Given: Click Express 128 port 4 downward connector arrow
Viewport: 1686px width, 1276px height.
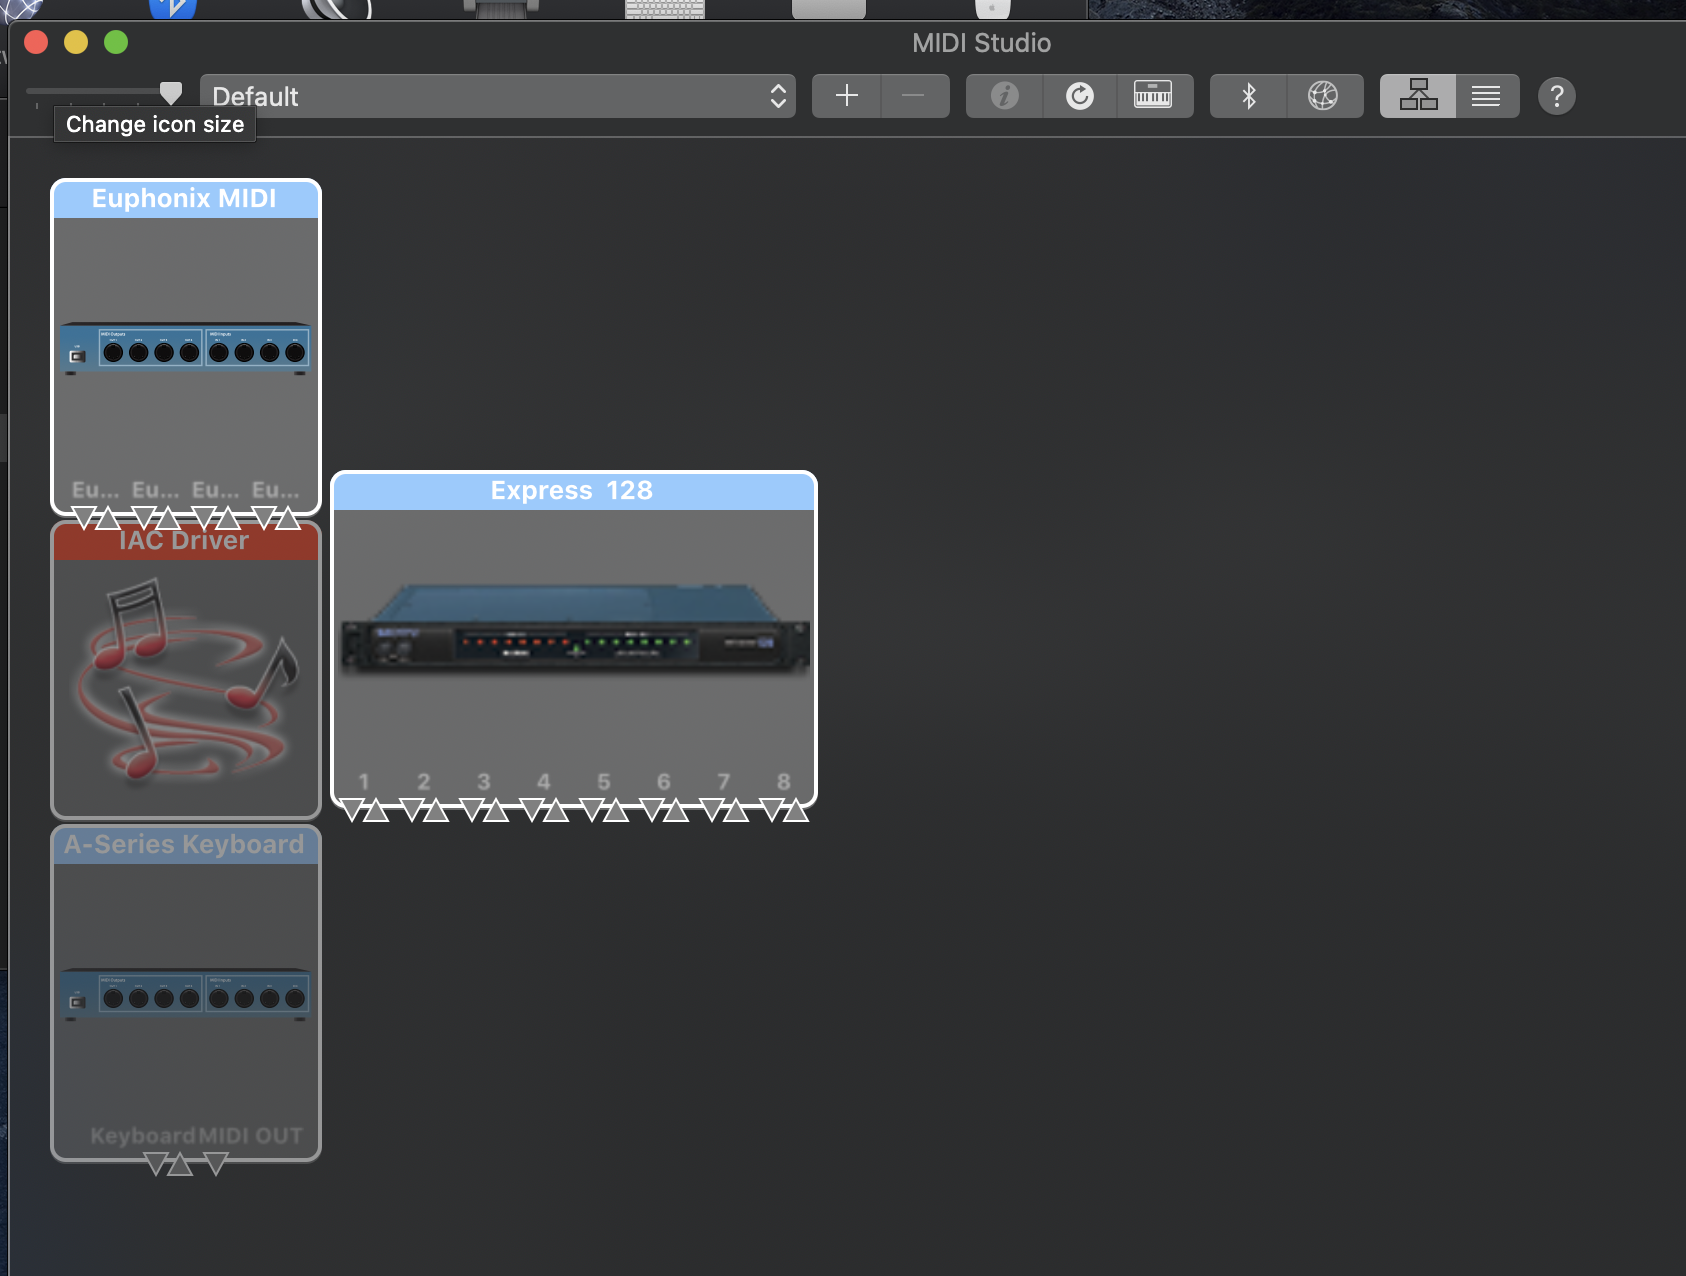Looking at the screenshot, I should click(x=532, y=809).
